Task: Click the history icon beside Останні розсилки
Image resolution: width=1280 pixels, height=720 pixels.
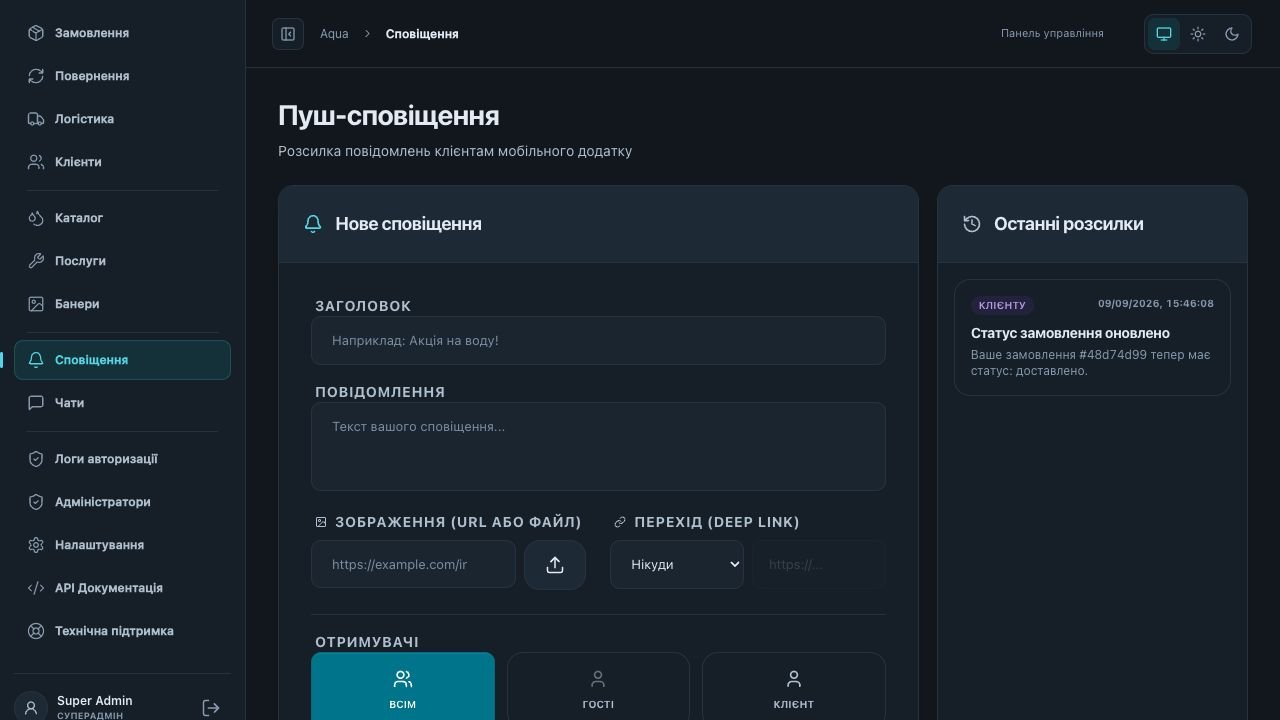Action: [x=972, y=224]
